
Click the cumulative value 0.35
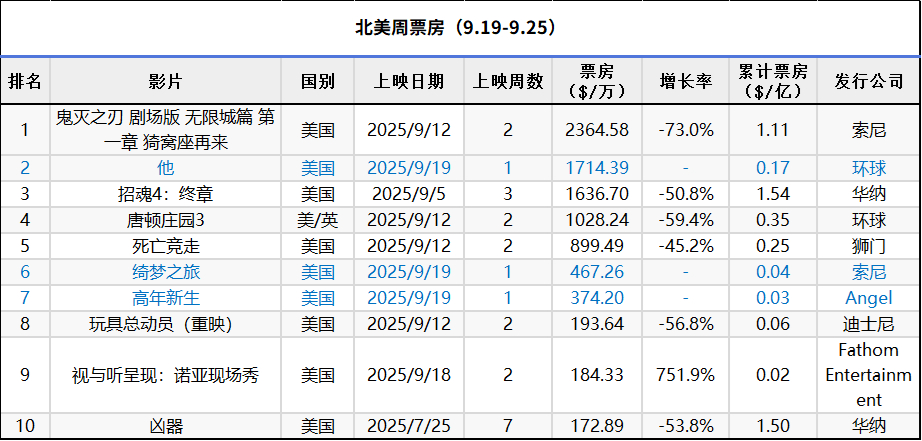point(773,220)
